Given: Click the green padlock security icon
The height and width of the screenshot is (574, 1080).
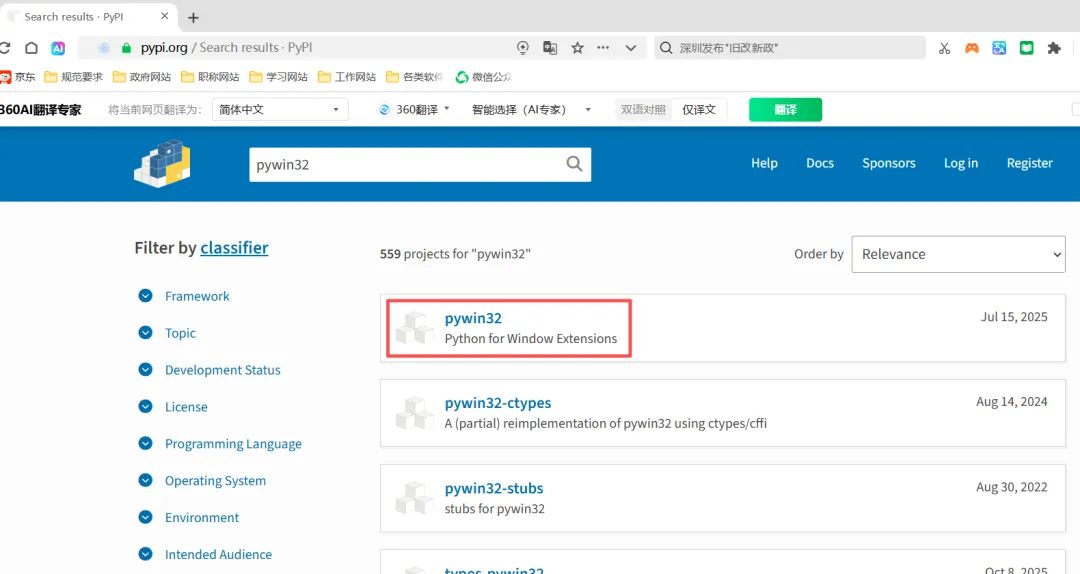Looking at the screenshot, I should tap(126, 48).
